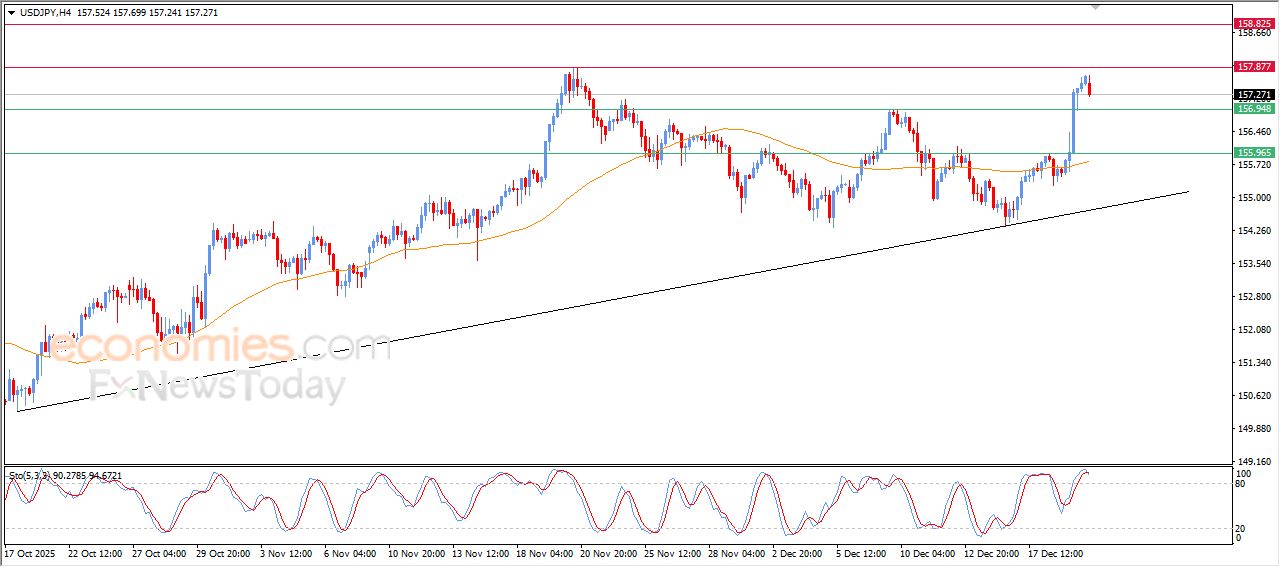Screen dimensions: 1280x567
Task: Click the last red candle at 157.271
Action: coord(1089,90)
